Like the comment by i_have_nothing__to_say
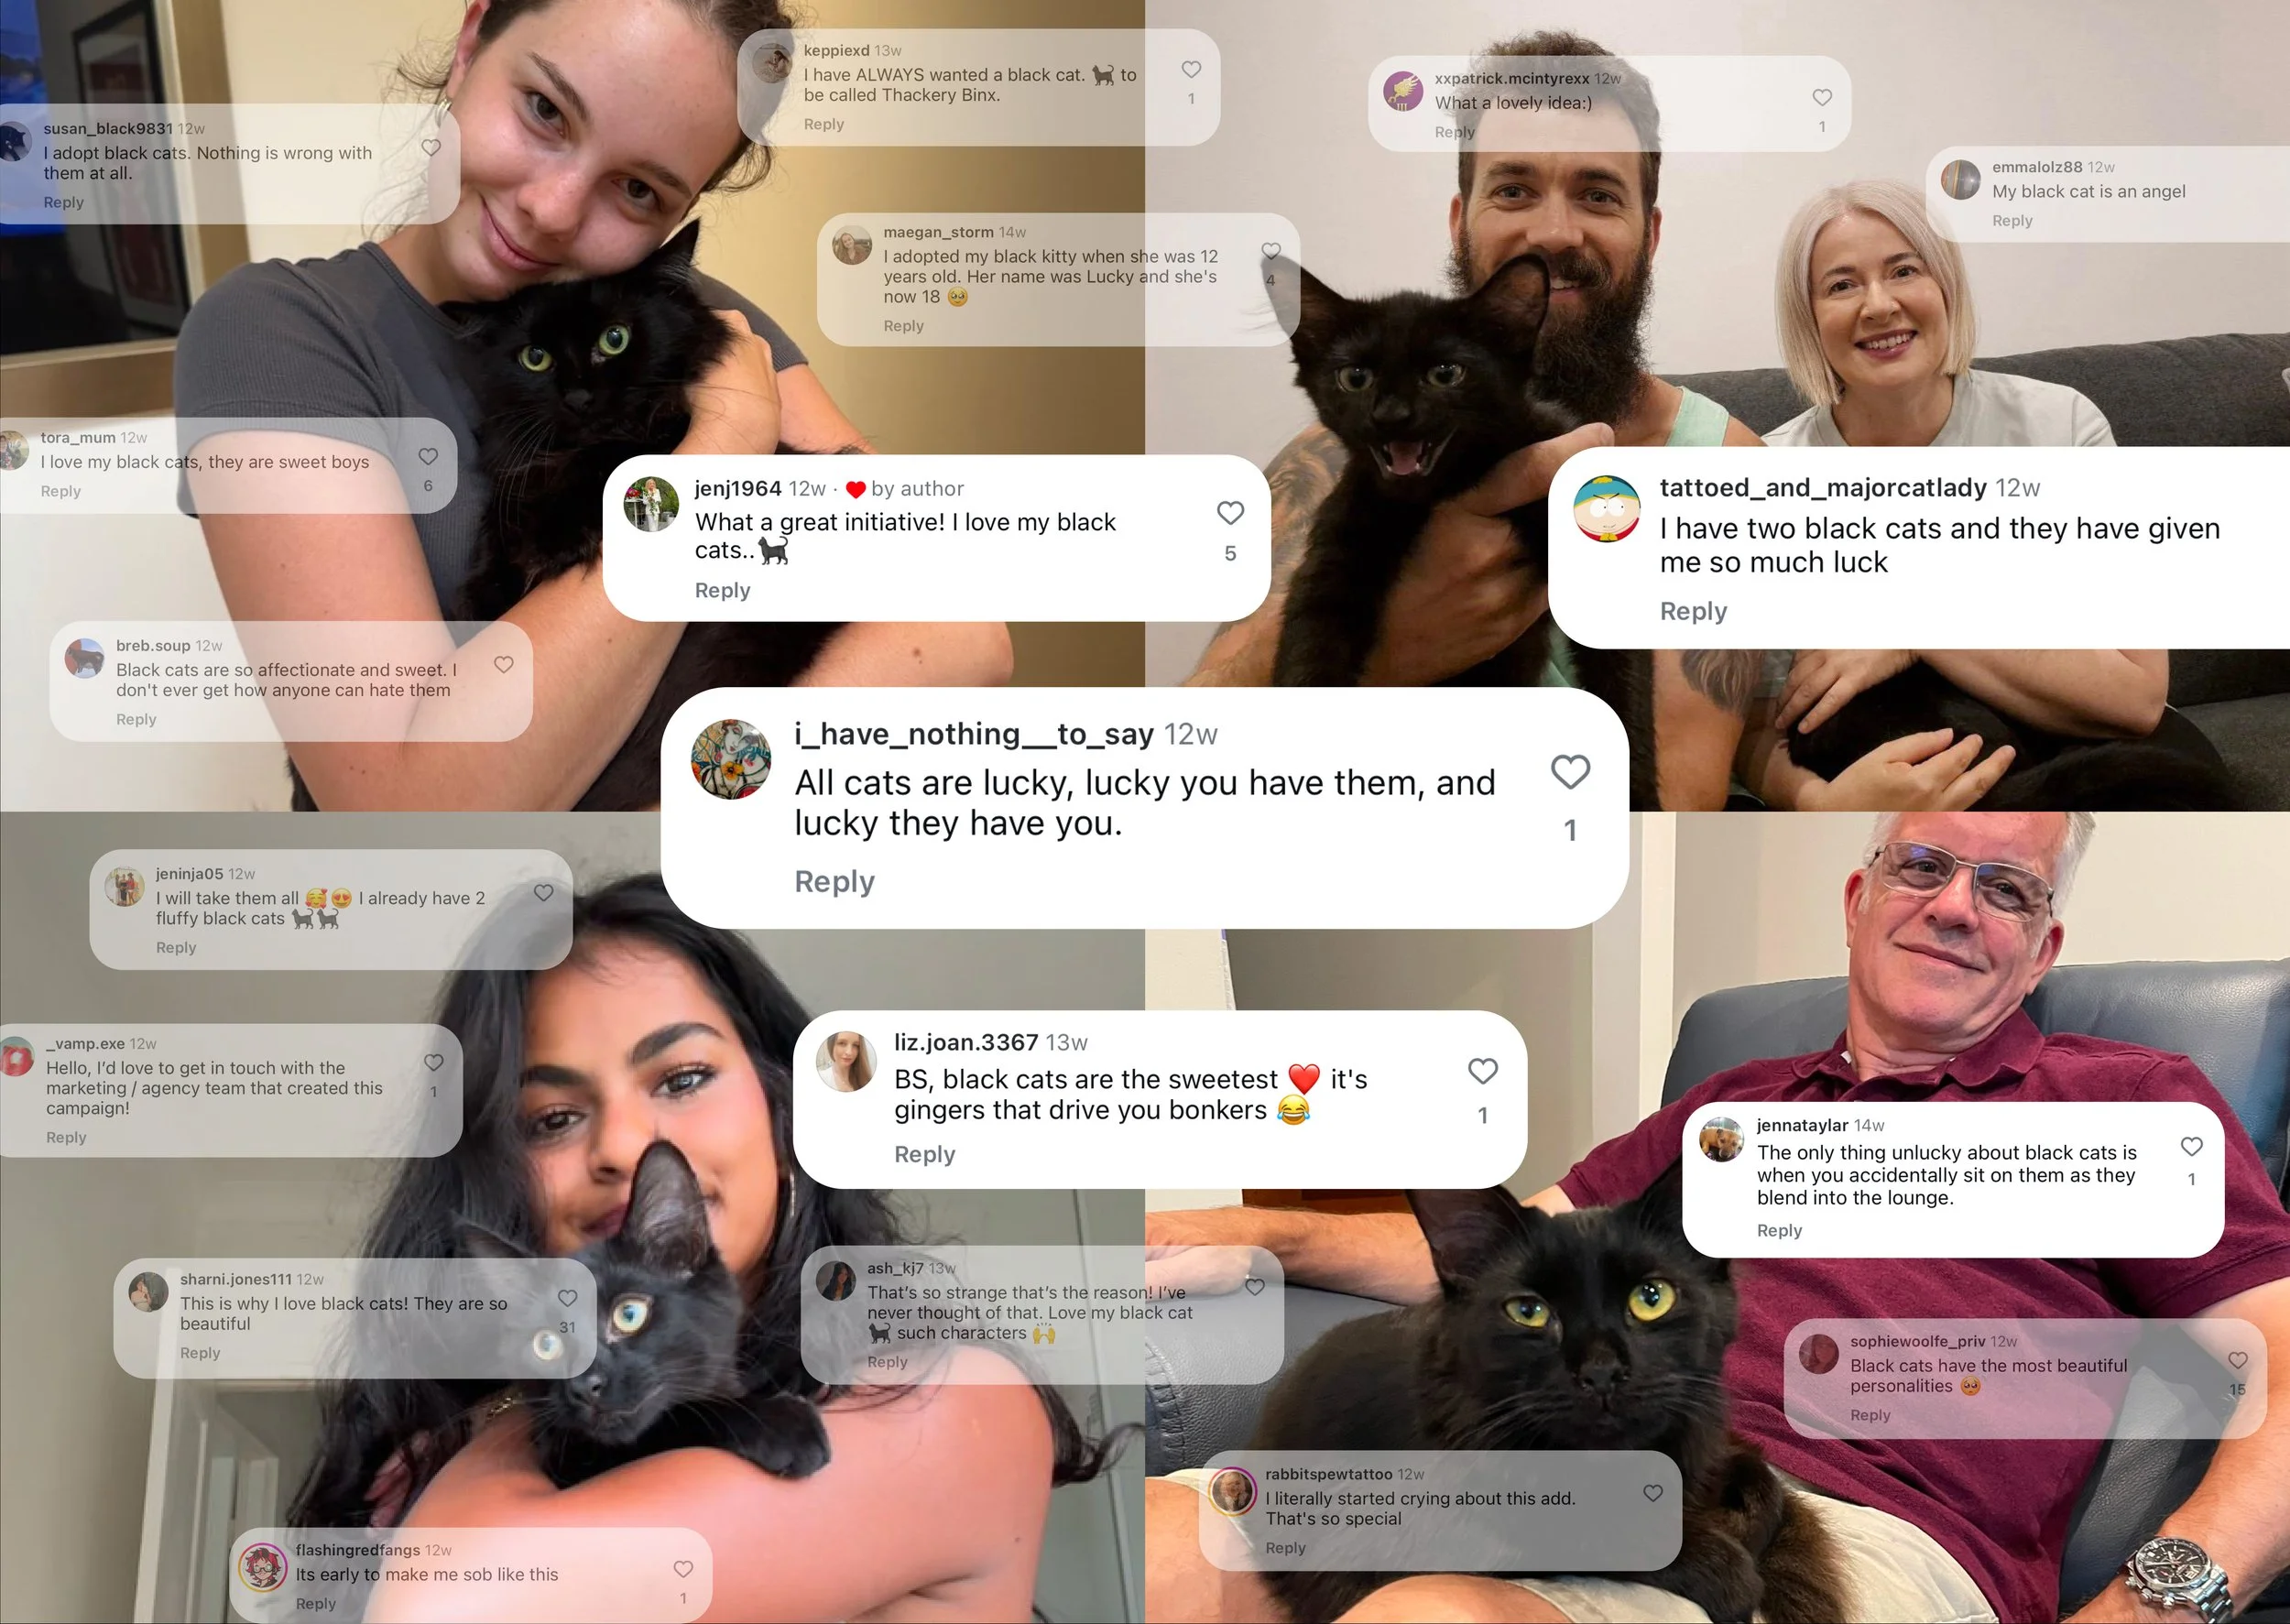 click(x=1570, y=771)
